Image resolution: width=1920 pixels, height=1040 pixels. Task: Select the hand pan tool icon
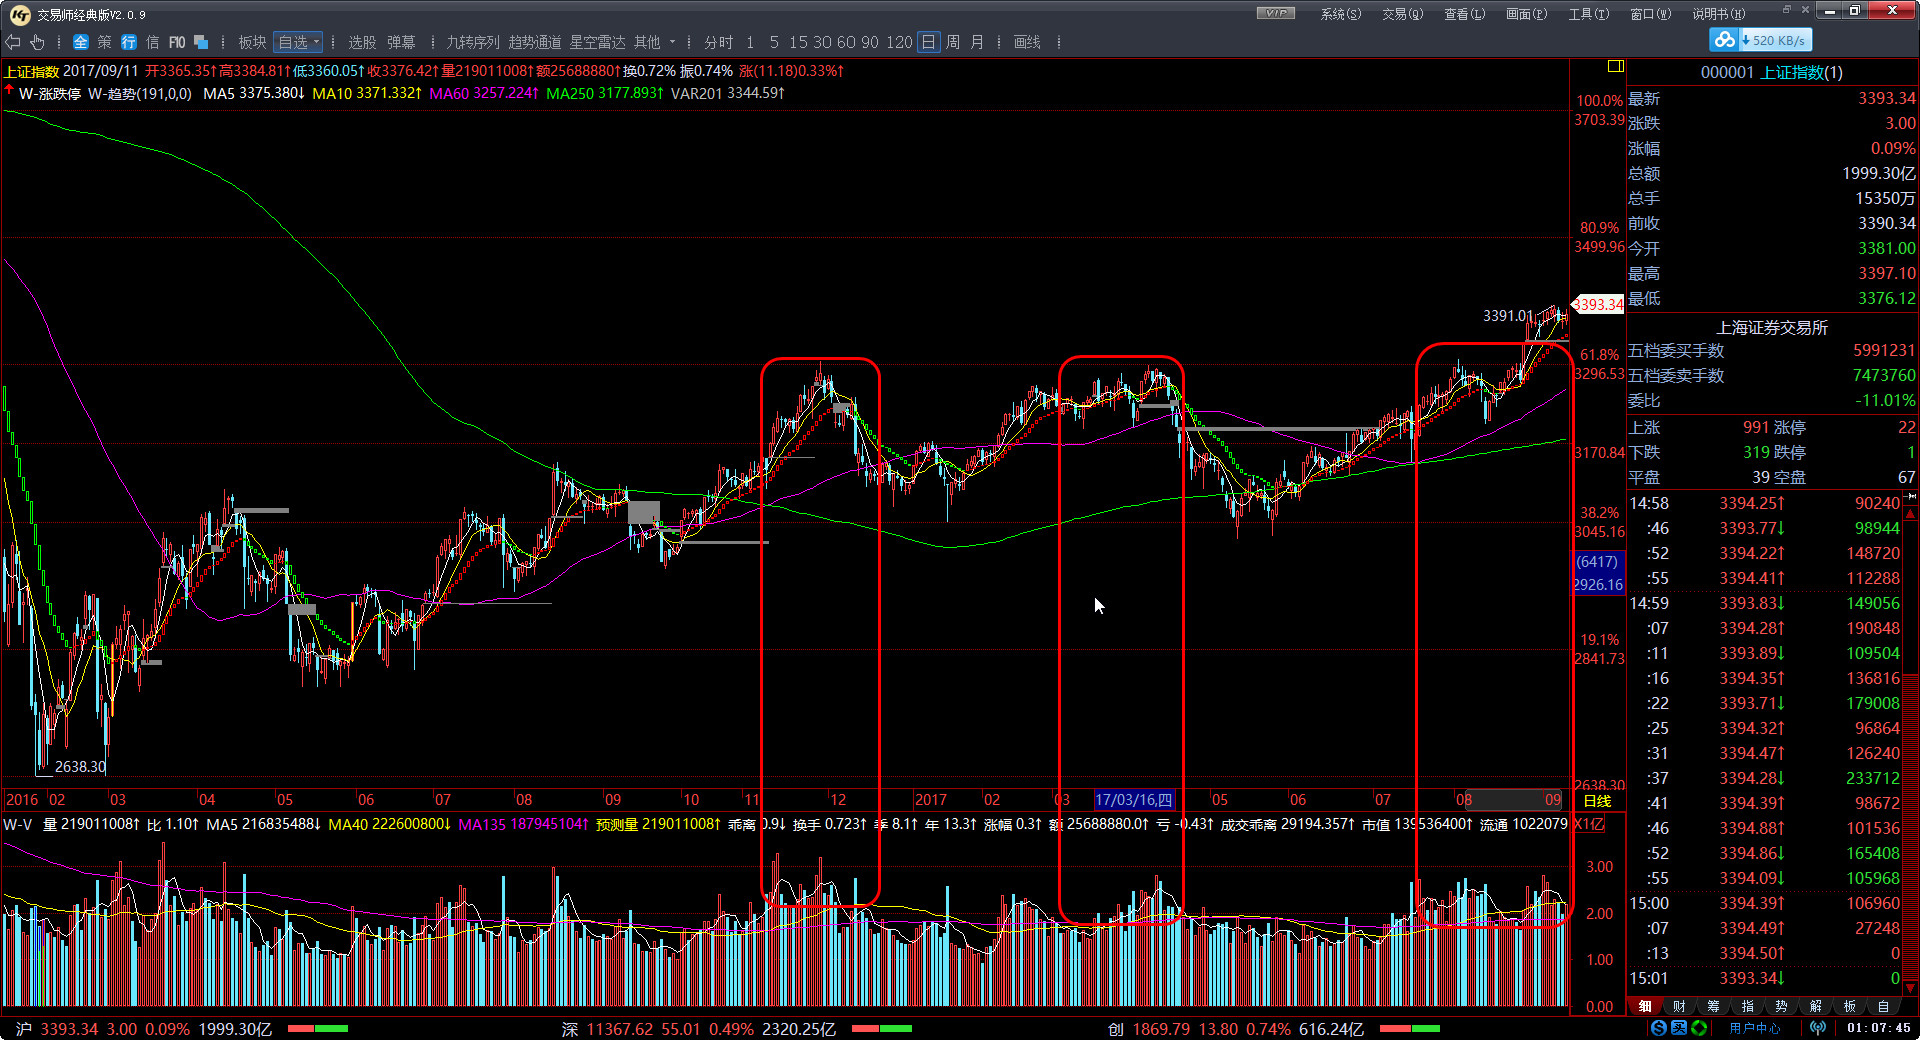pyautogui.click(x=38, y=42)
